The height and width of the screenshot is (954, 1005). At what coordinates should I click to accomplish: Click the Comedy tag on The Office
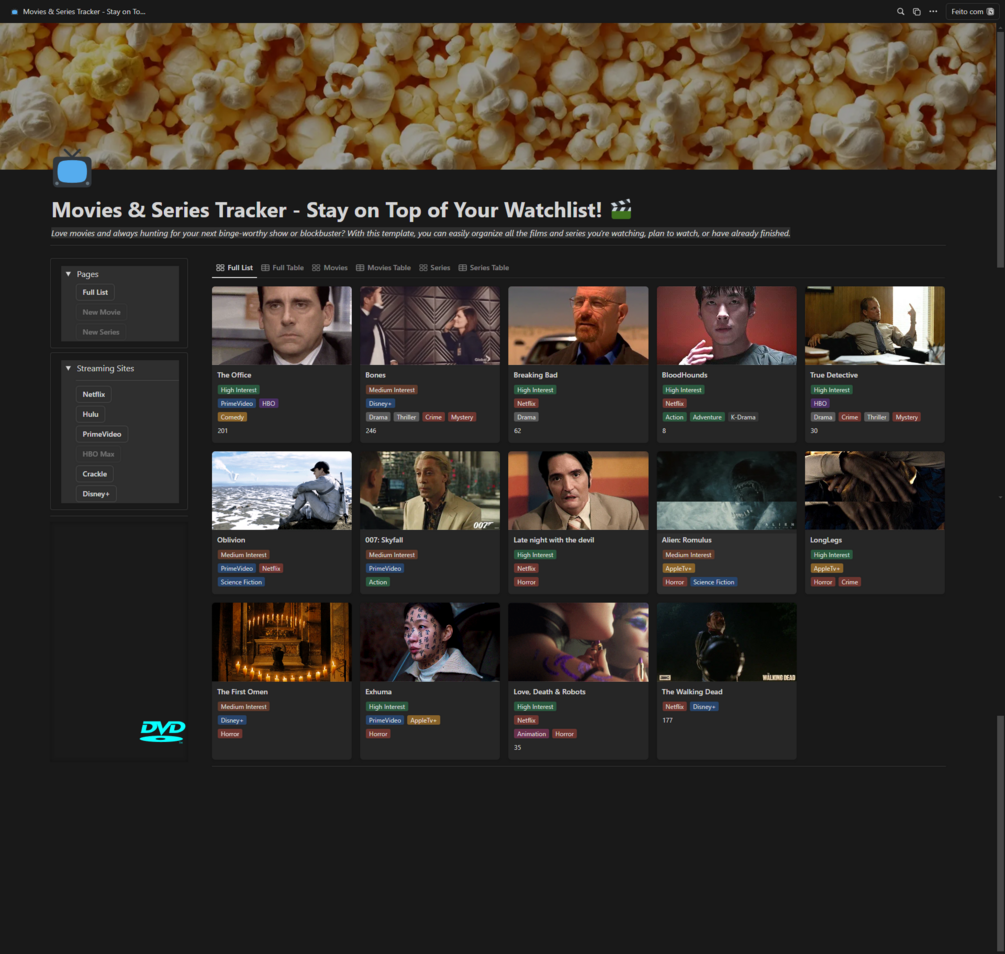pyautogui.click(x=232, y=417)
